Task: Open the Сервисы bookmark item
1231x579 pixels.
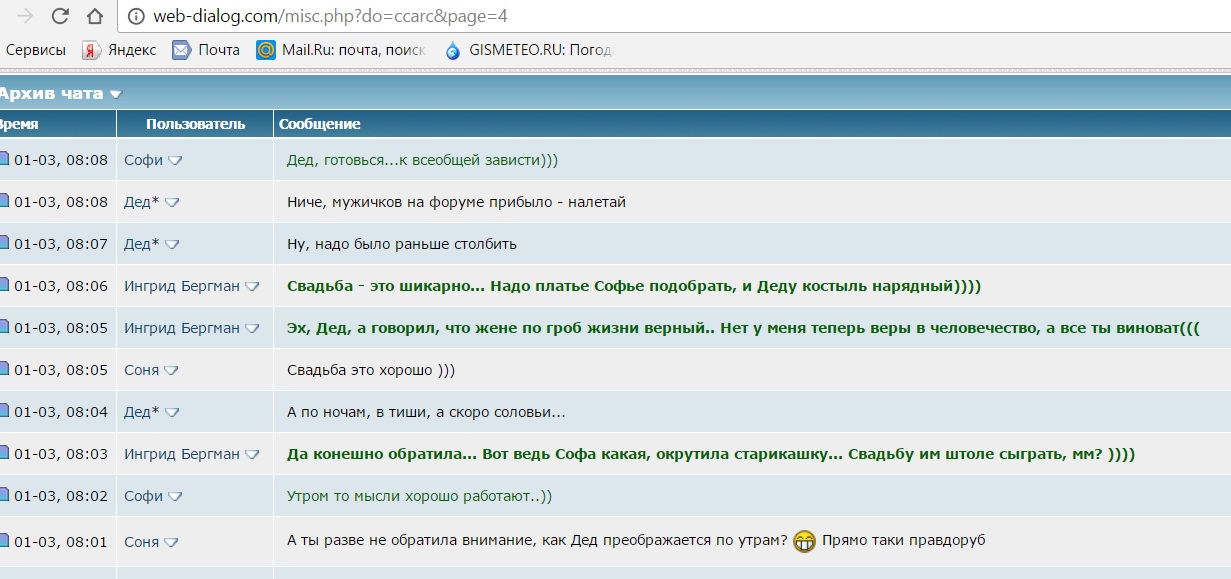Action: [x=35, y=50]
